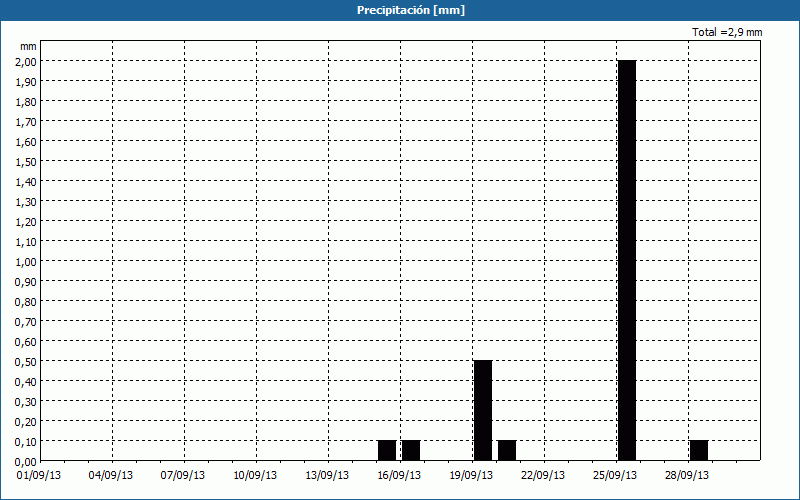The image size is (800, 500).
Task: Click the '0,30' y-axis value
Action: point(27,402)
